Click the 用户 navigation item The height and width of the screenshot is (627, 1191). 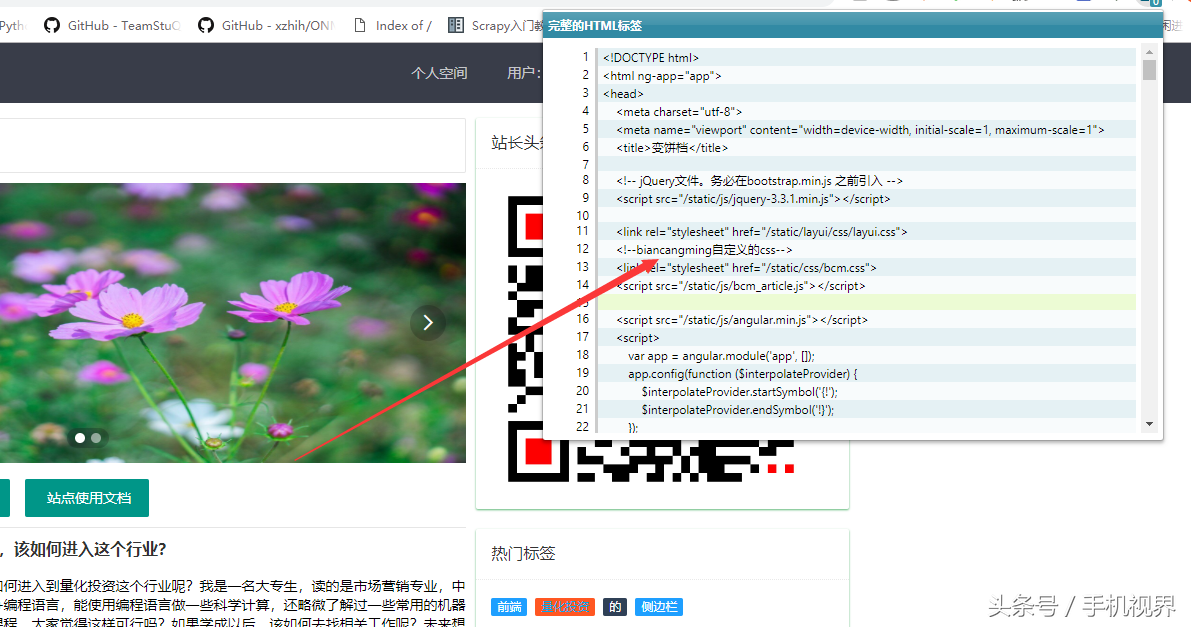click(x=522, y=73)
